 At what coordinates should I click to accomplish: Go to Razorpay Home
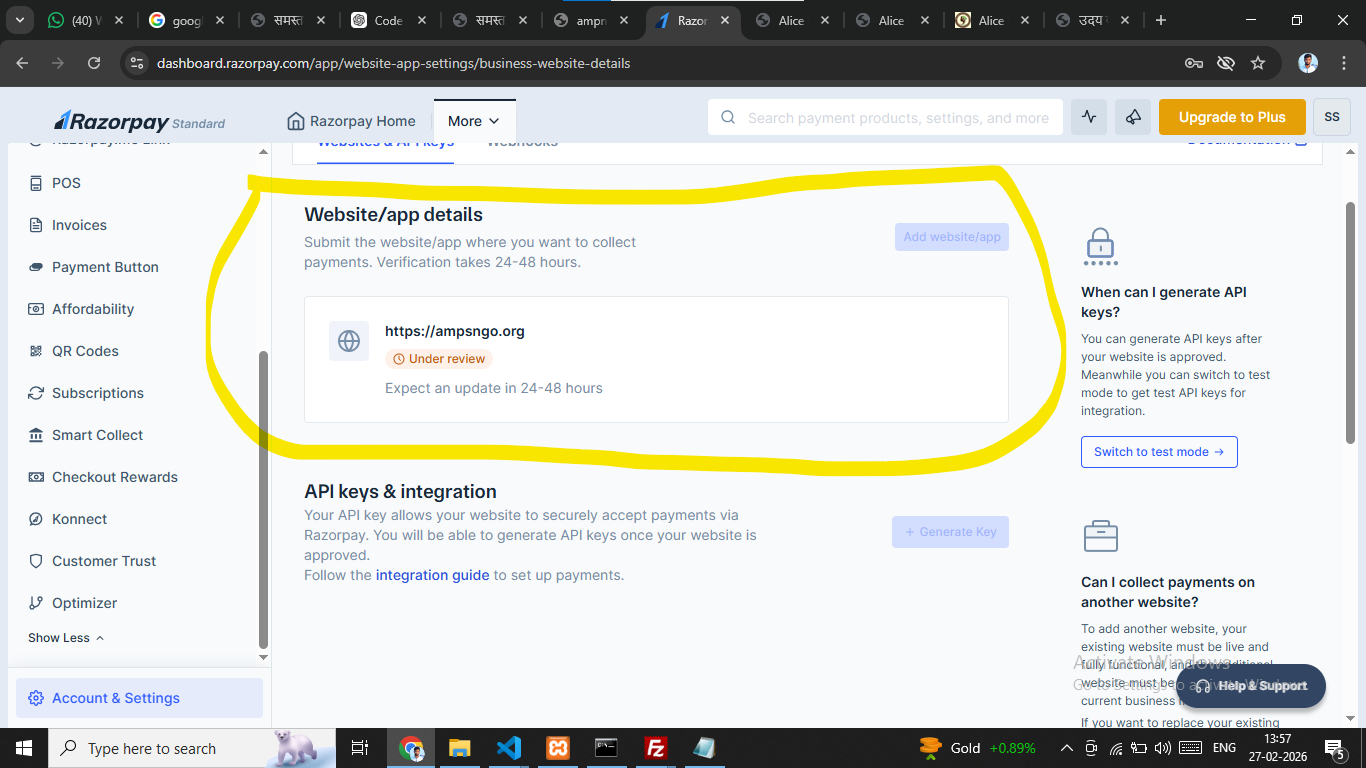351,121
